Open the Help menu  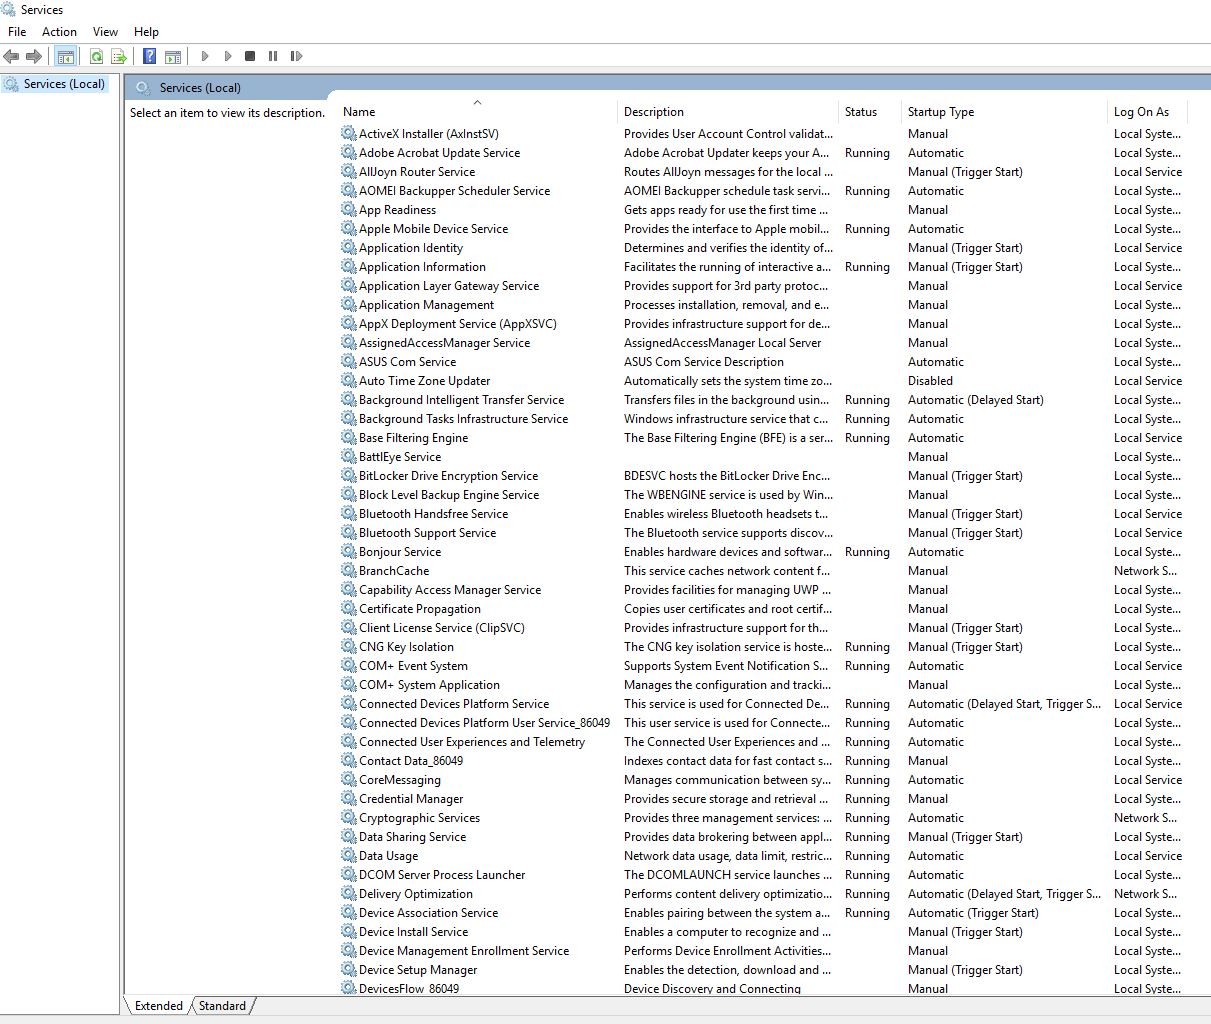coord(146,32)
